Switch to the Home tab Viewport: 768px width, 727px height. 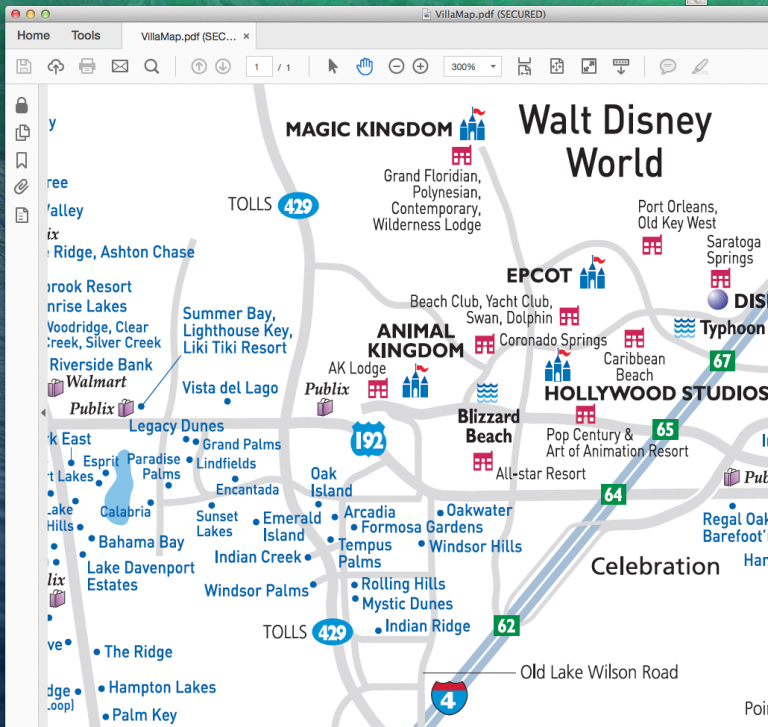click(x=33, y=36)
